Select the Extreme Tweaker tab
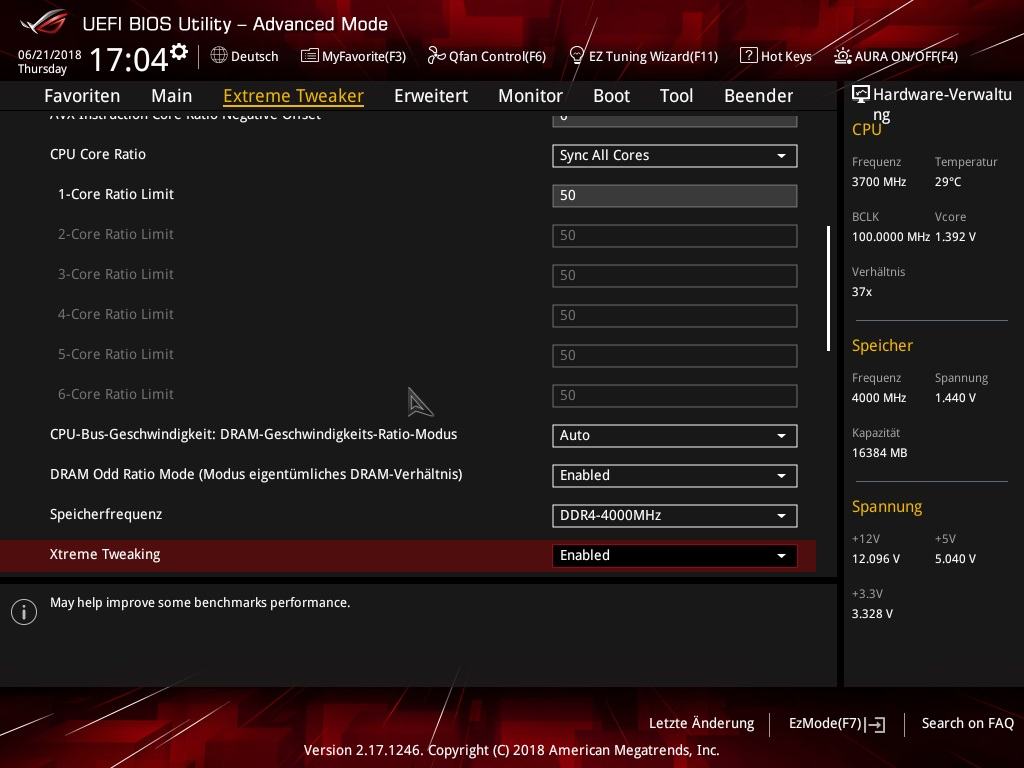 click(293, 95)
